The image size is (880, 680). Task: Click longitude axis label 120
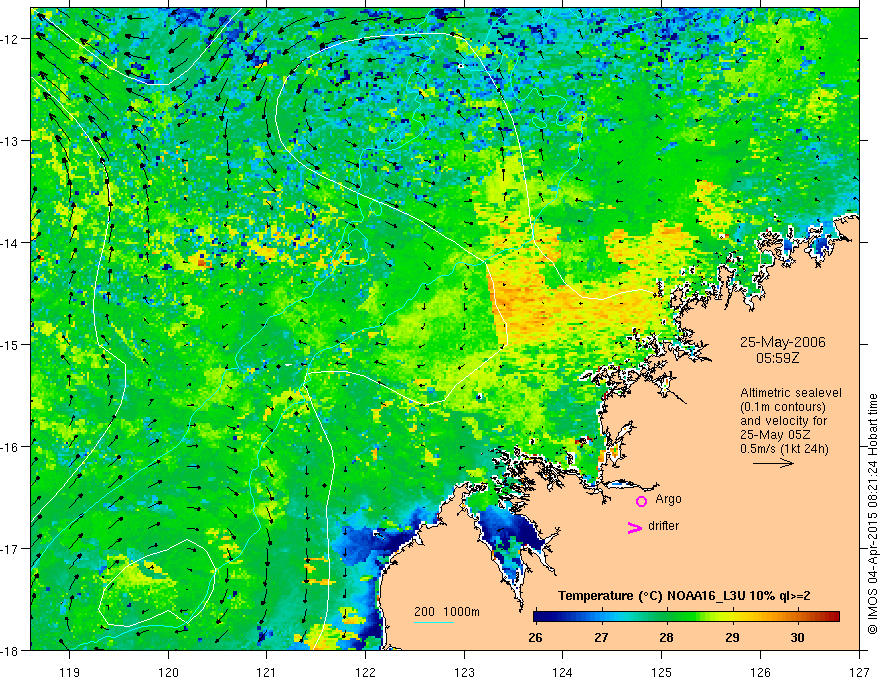coord(168,672)
